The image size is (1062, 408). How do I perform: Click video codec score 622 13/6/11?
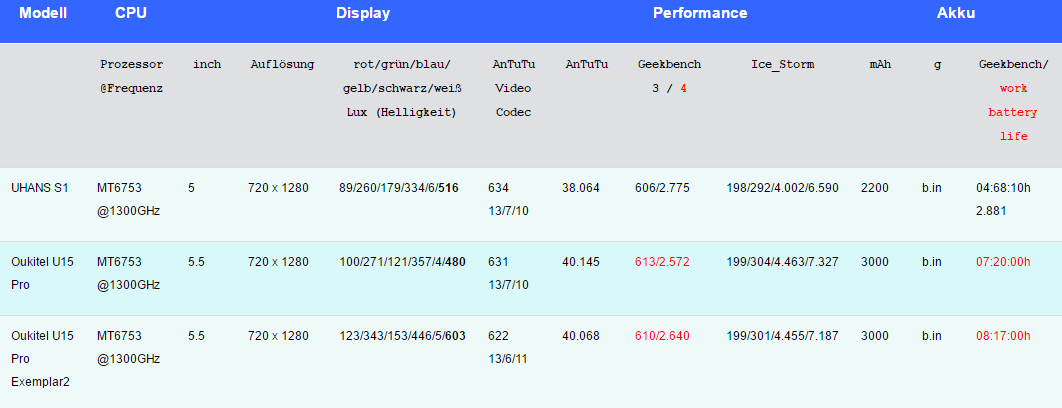[508, 347]
